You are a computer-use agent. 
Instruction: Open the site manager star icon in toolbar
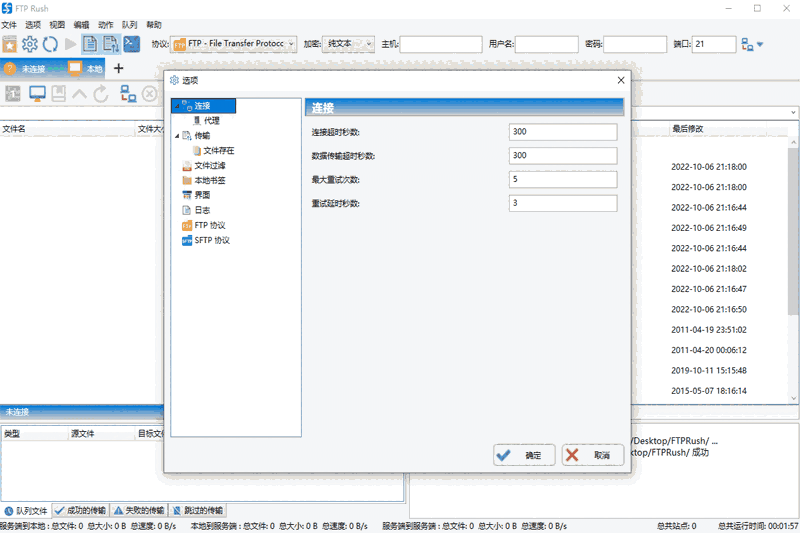pos(10,44)
